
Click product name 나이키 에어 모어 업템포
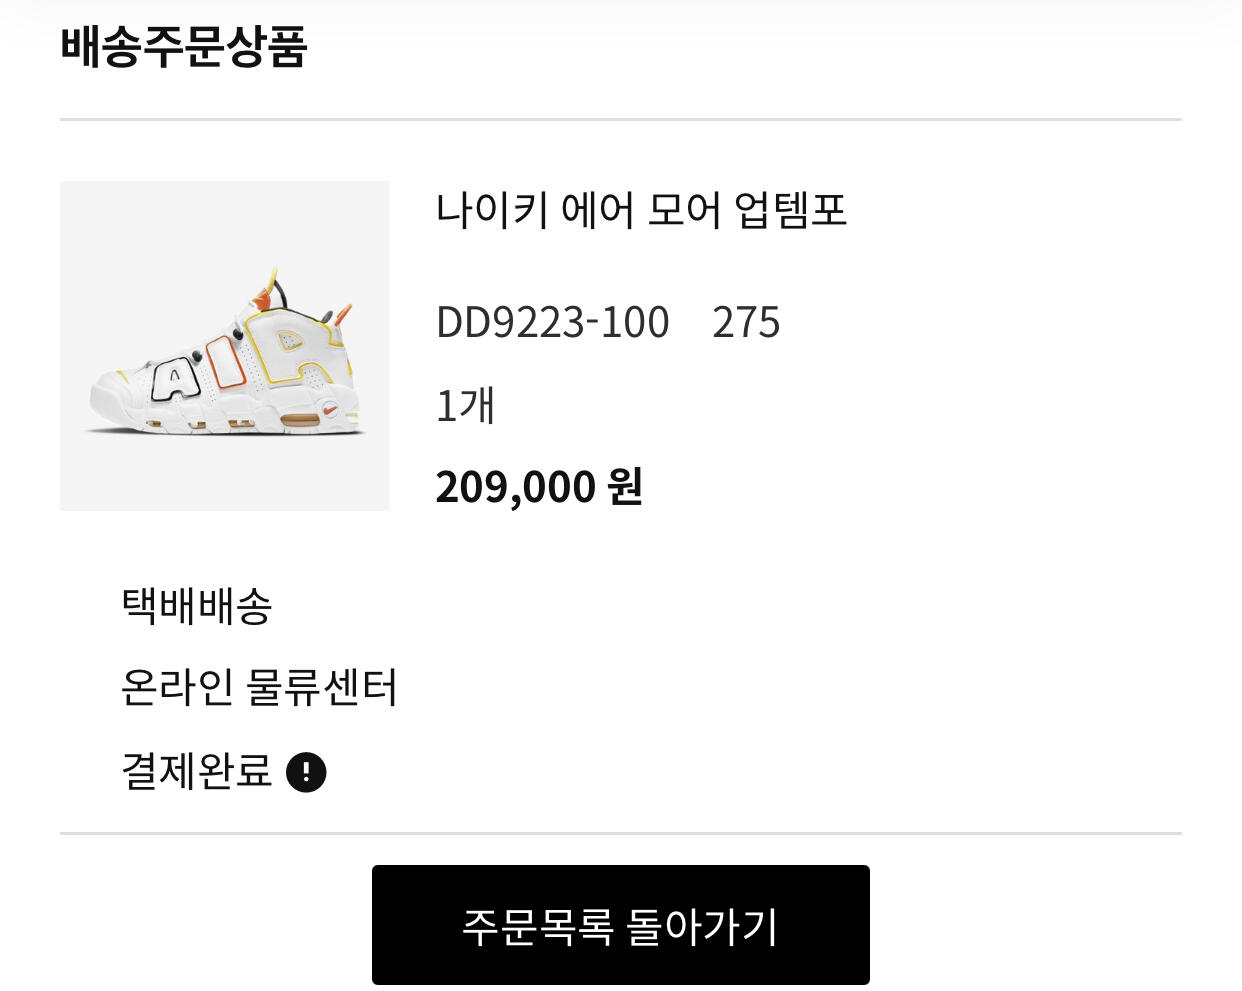[x=641, y=210]
